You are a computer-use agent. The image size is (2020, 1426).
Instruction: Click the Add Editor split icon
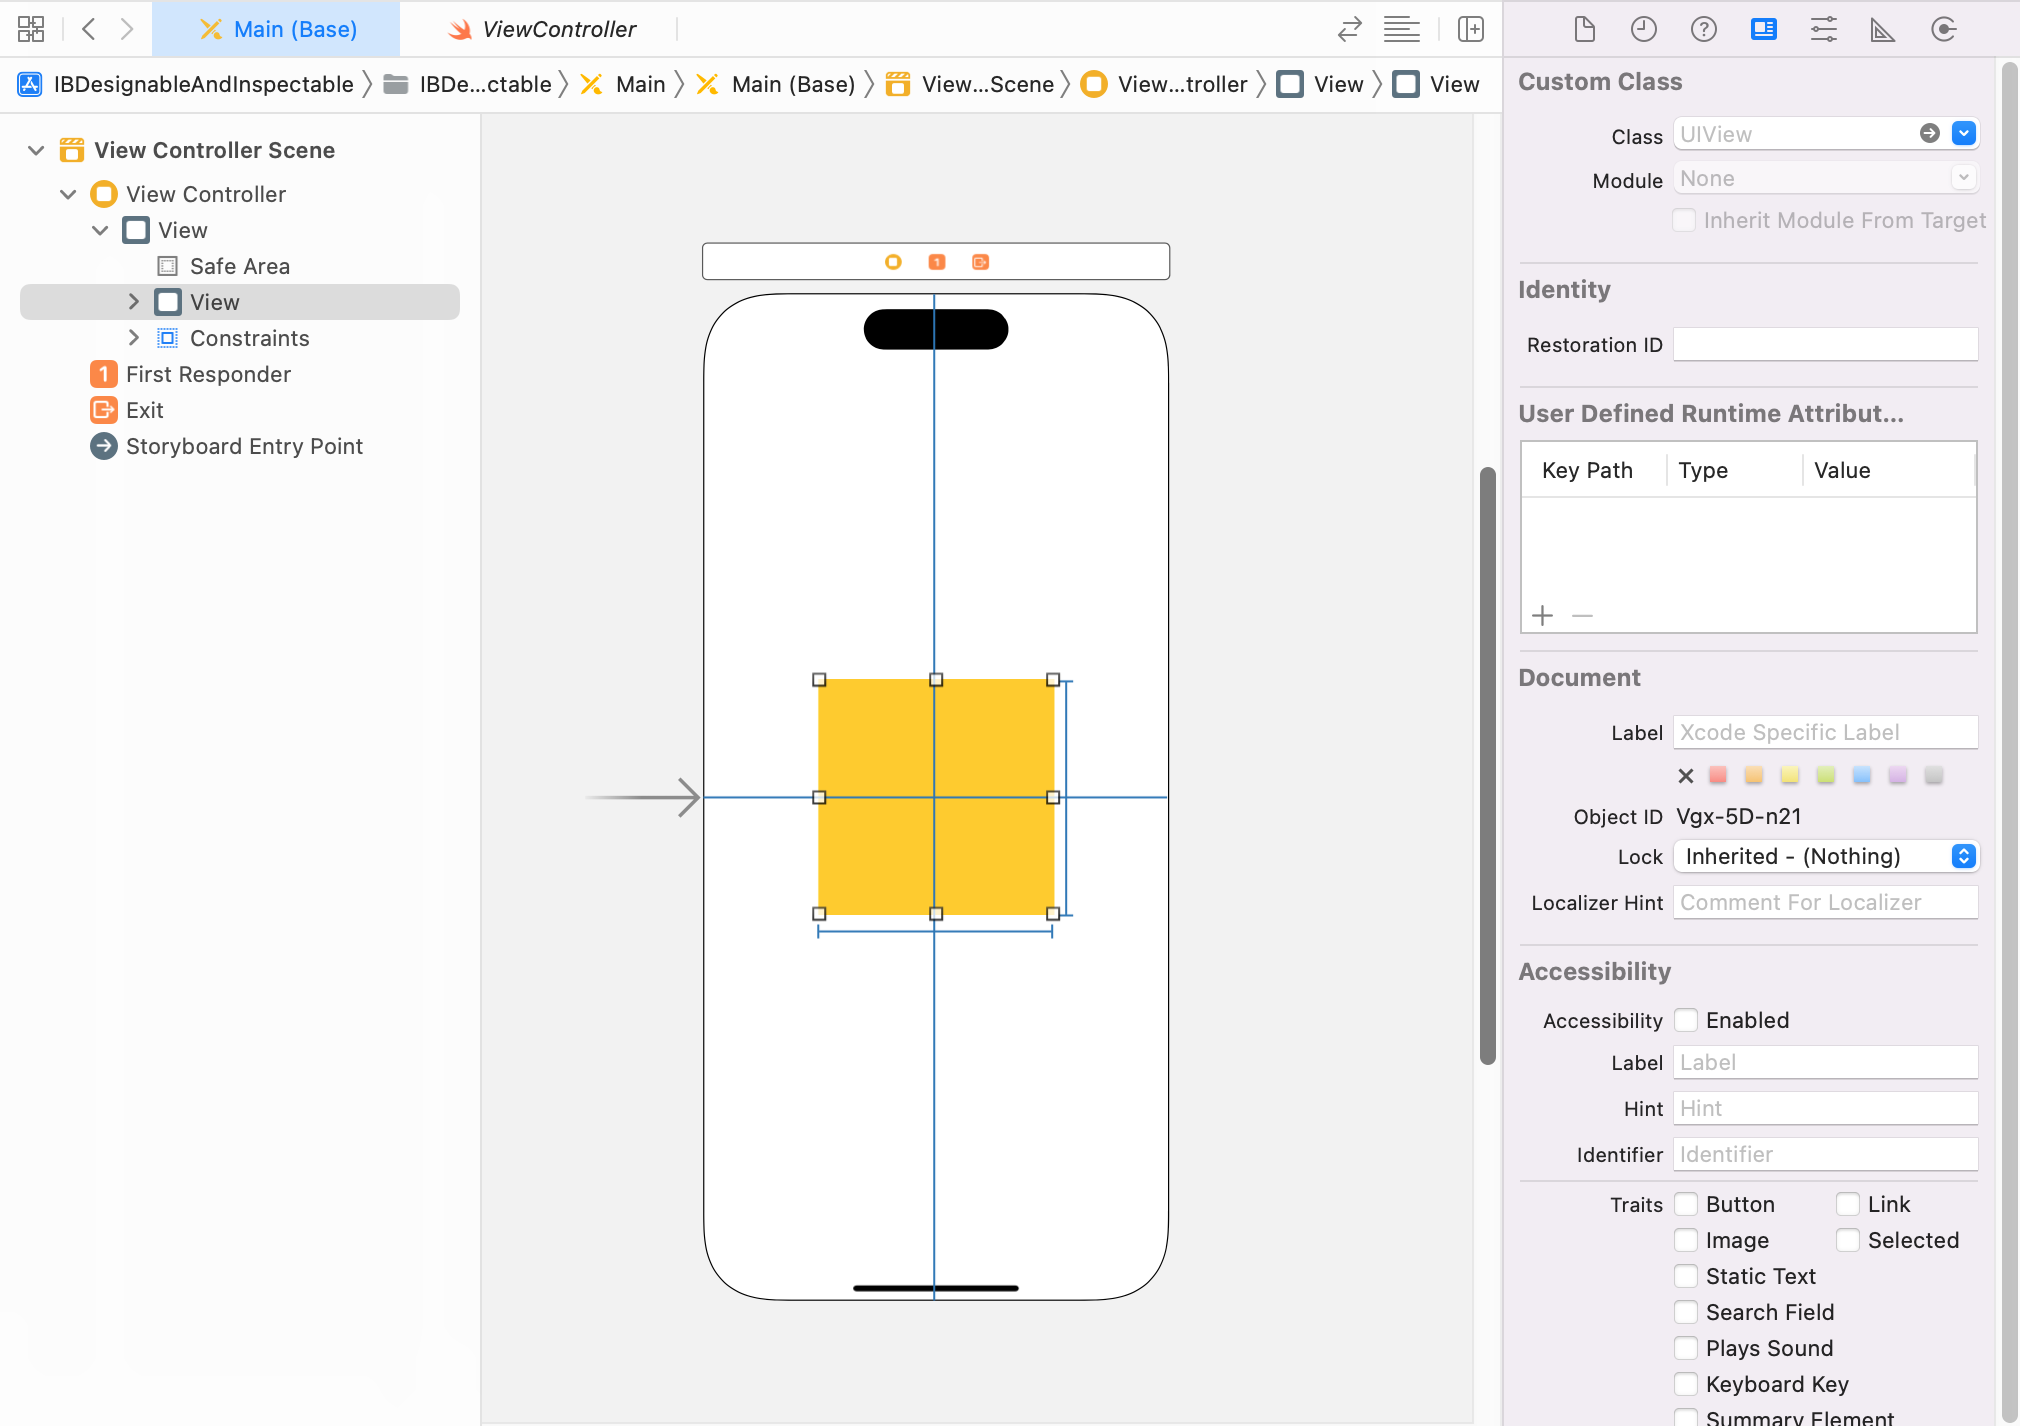click(x=1471, y=30)
